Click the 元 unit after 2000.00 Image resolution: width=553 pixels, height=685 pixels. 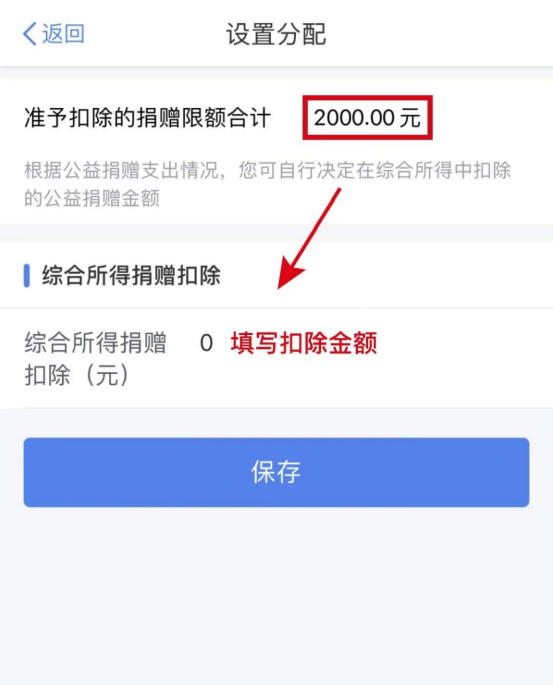click(410, 118)
